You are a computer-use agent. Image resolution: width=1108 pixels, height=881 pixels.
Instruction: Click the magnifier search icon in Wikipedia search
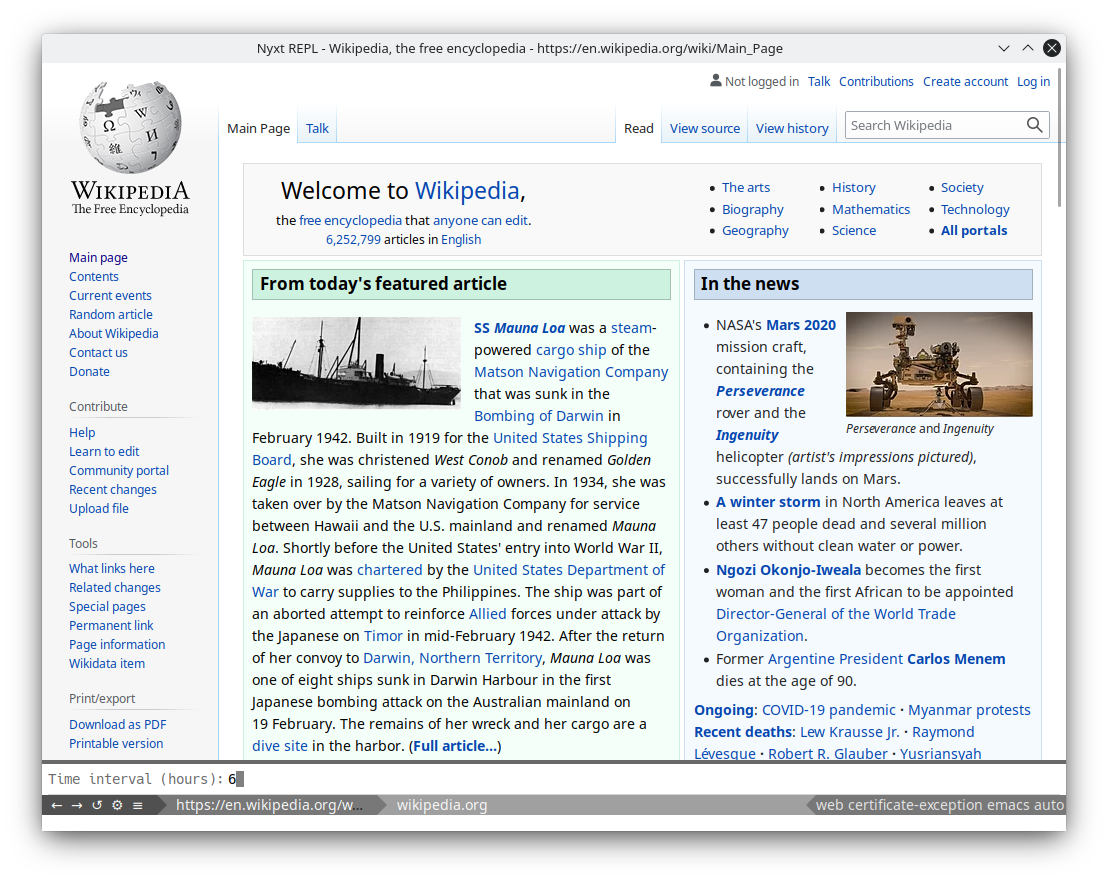click(1035, 125)
